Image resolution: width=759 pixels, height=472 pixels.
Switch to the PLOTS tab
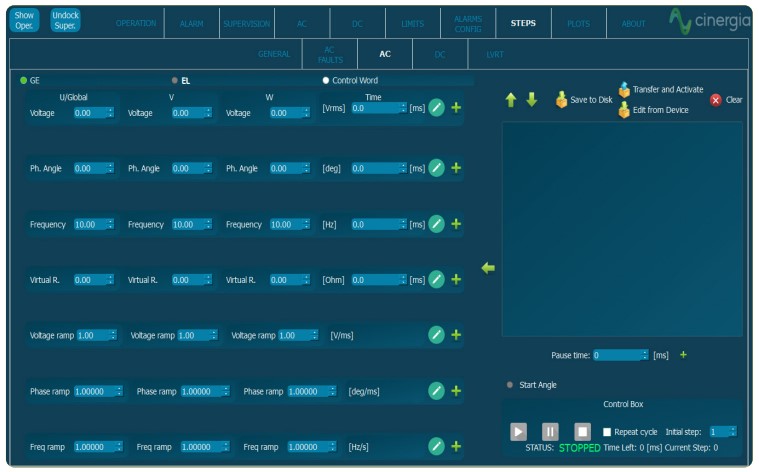578,24
